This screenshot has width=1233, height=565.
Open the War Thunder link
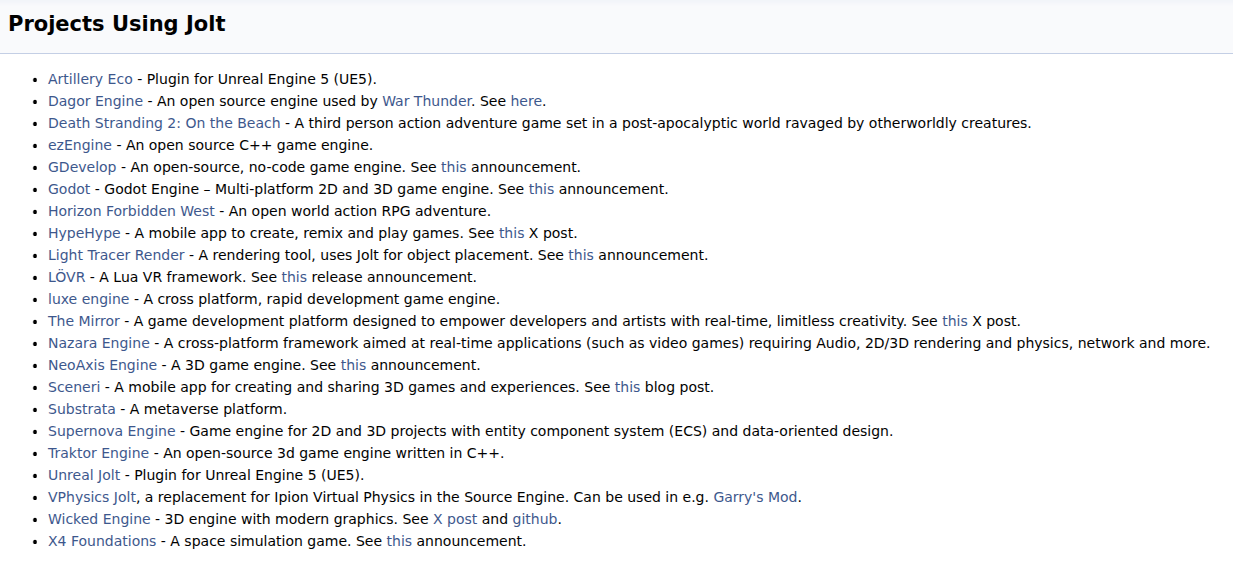[x=426, y=101]
